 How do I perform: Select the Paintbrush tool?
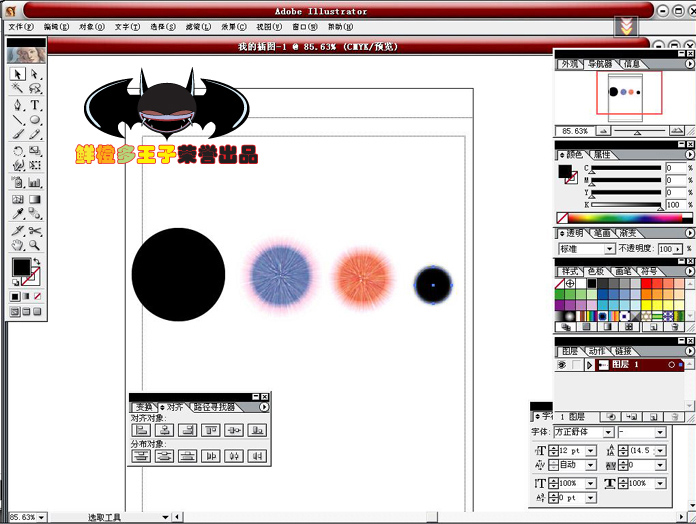(18, 134)
